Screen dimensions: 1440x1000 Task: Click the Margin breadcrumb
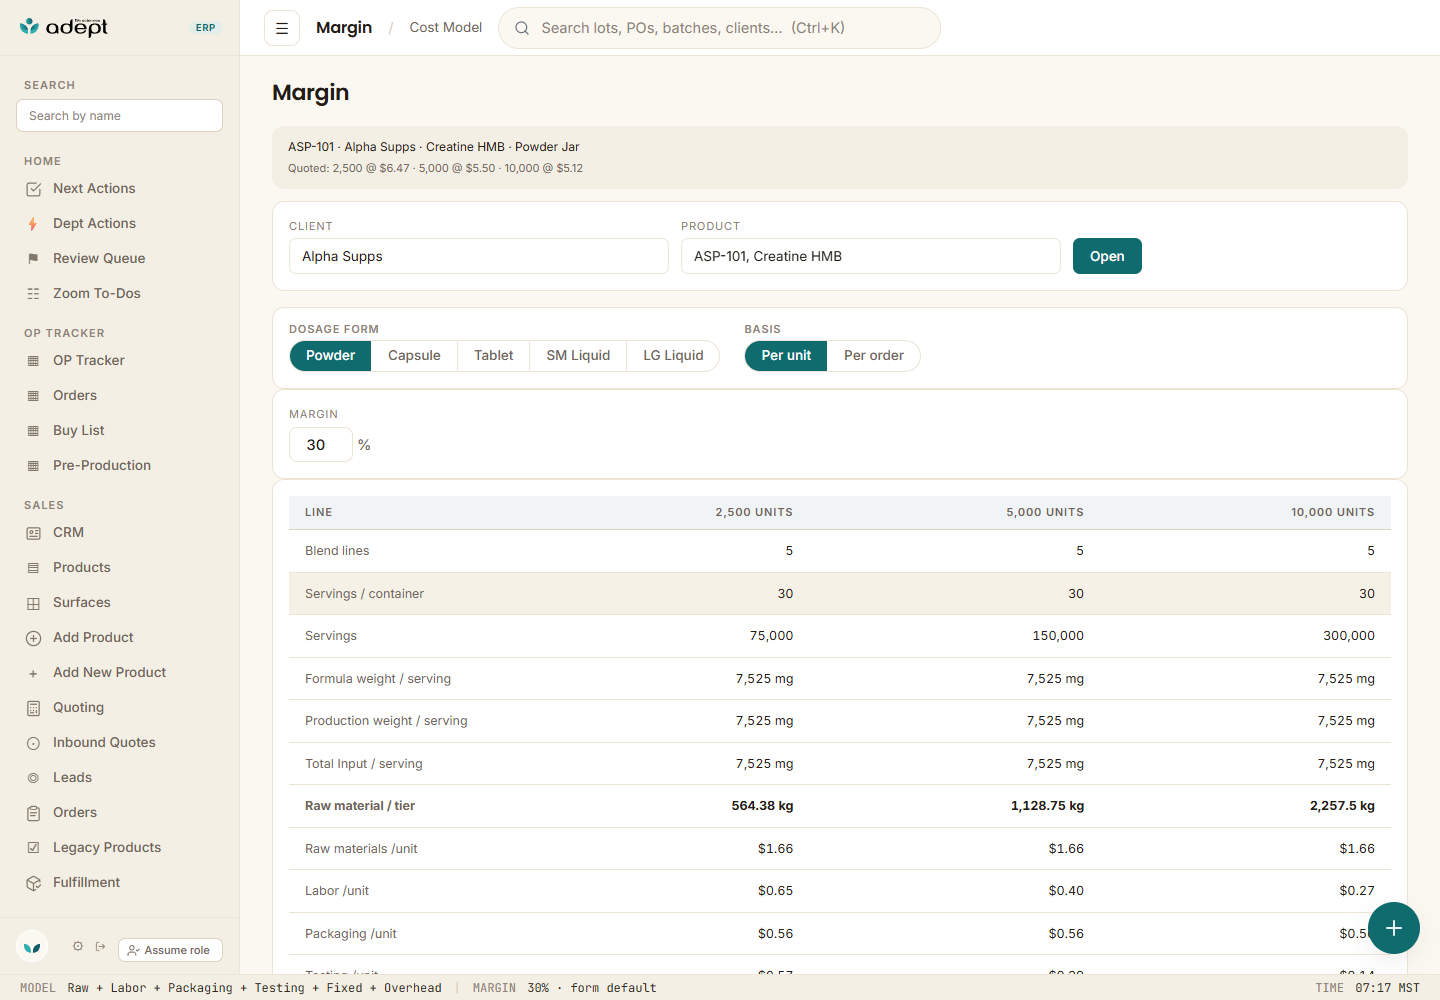344,28
